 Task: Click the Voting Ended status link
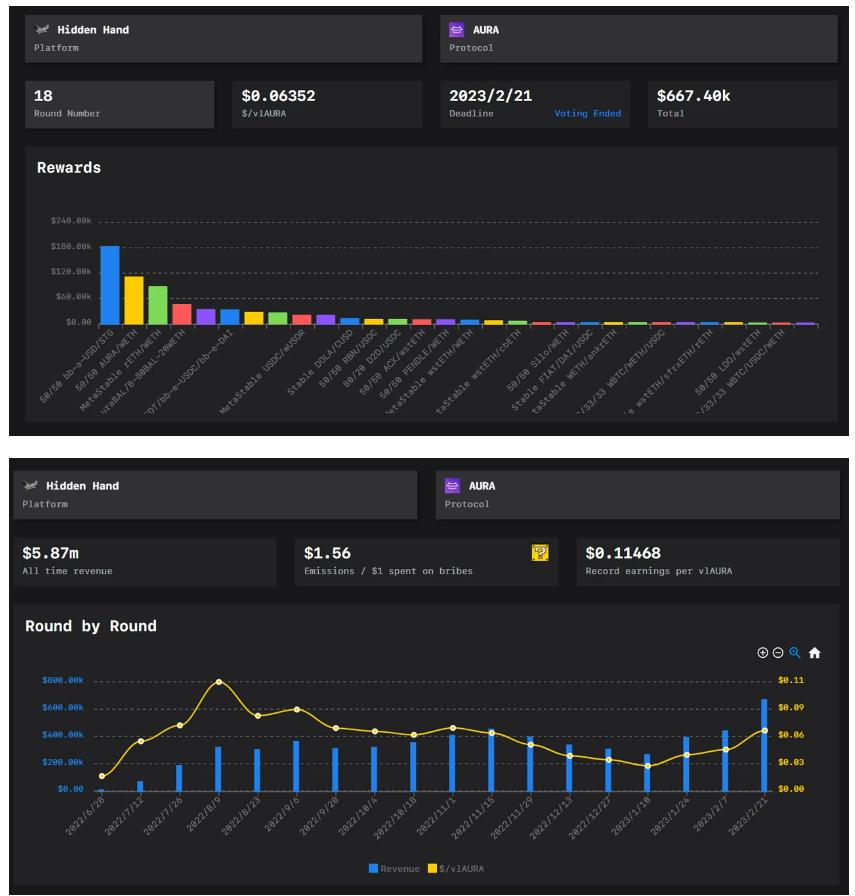587,114
